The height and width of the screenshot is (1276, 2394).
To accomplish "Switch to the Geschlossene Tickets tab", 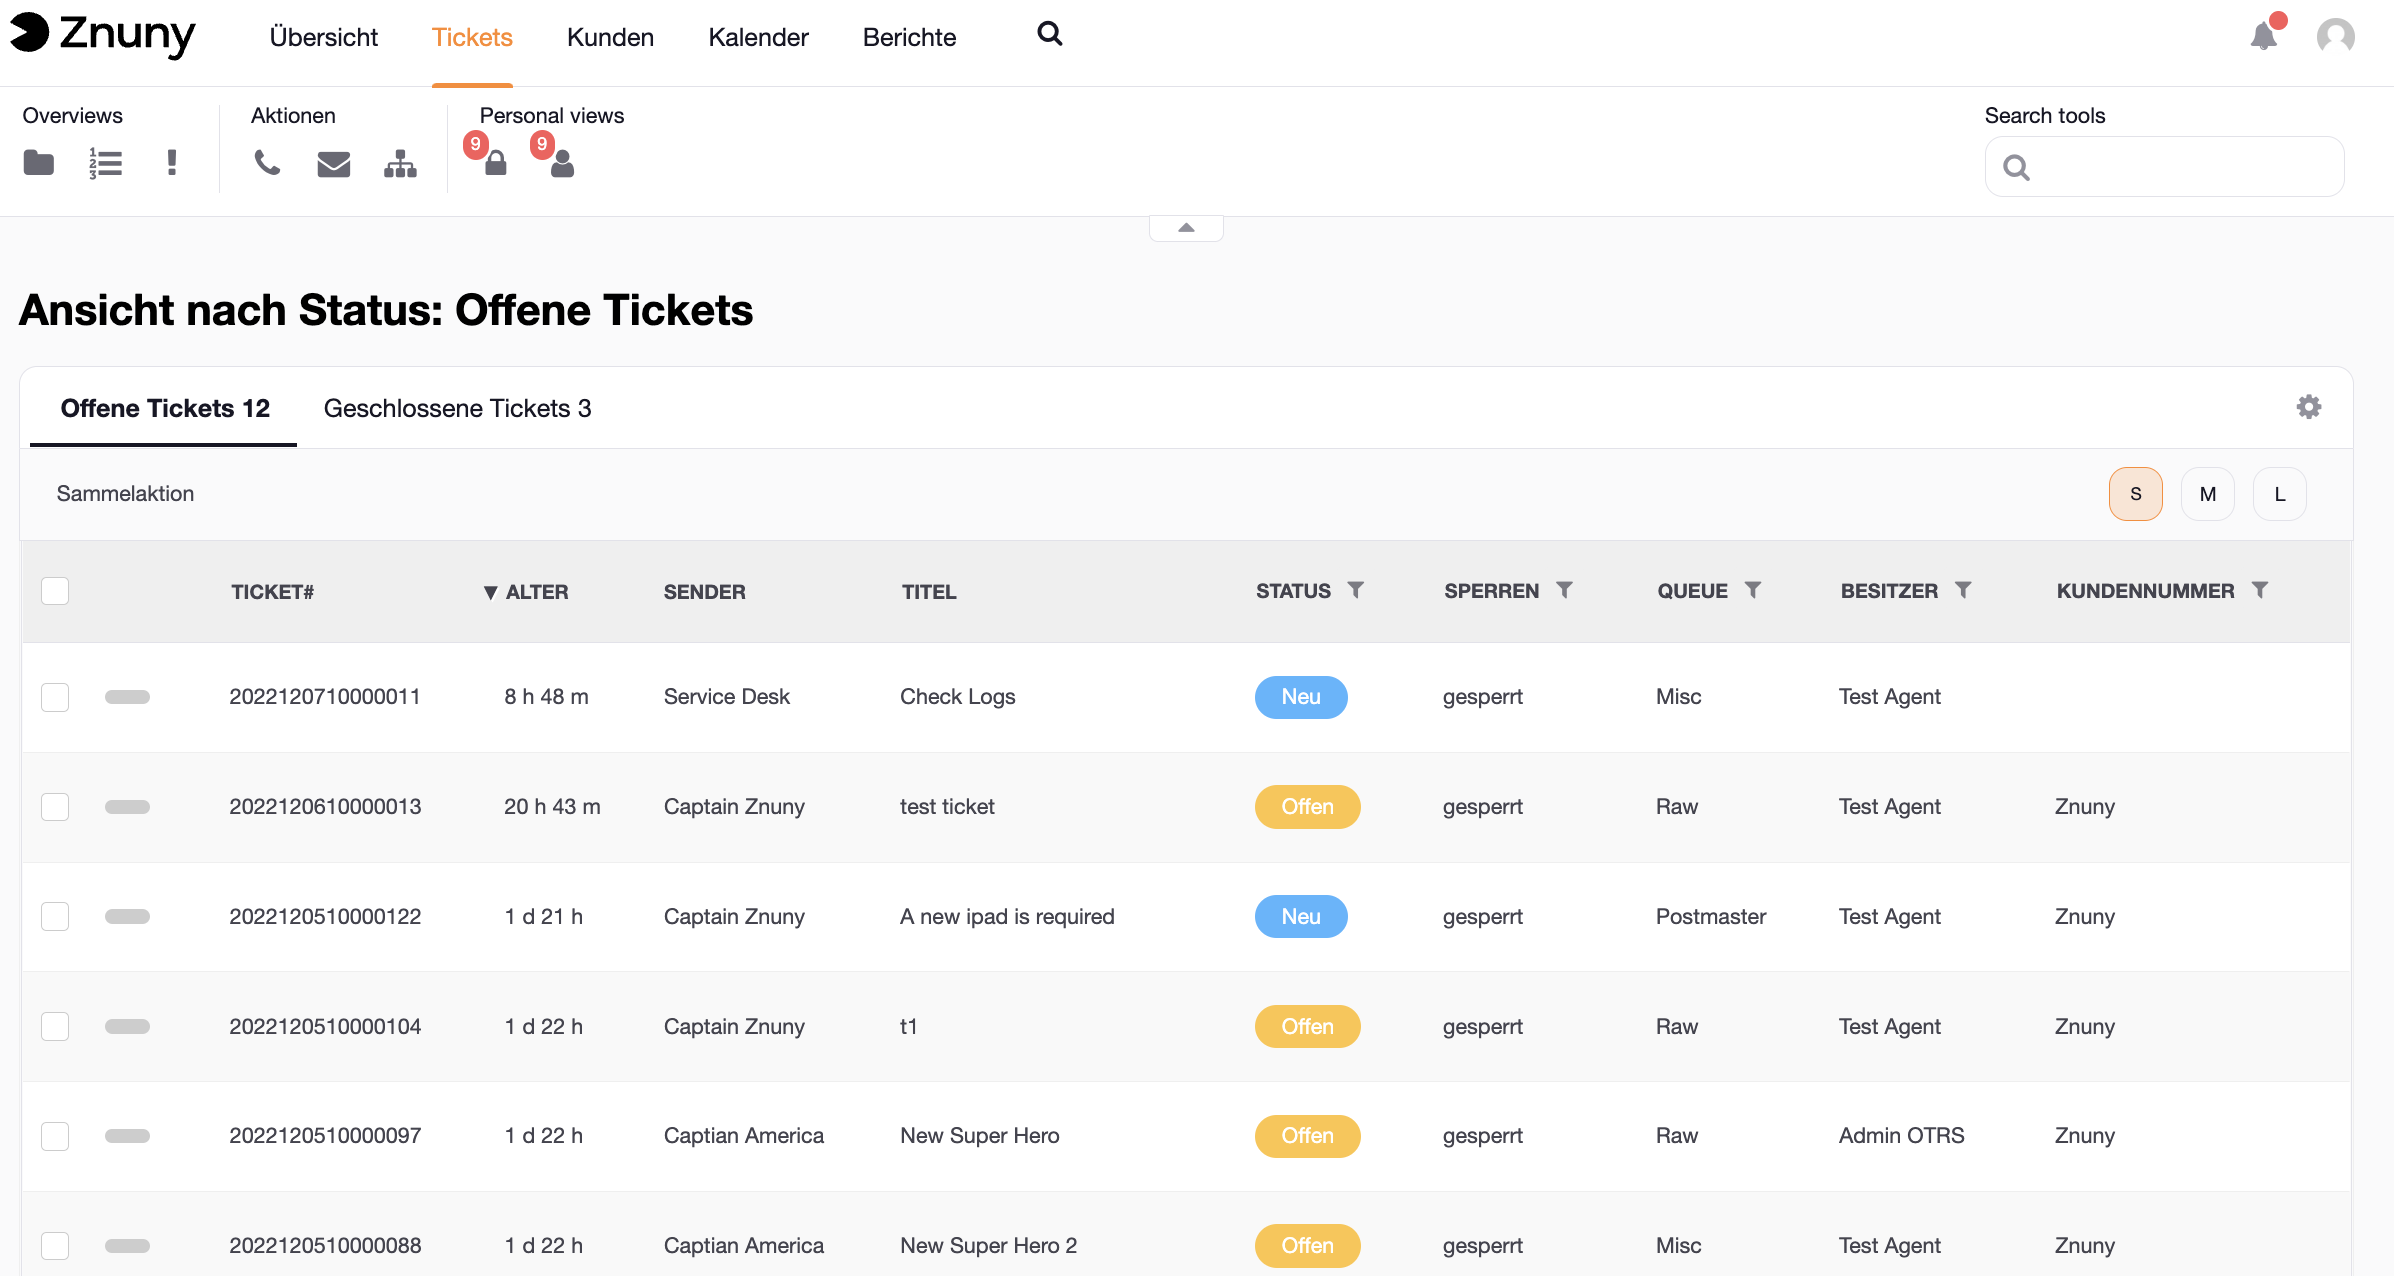I will [x=457, y=409].
